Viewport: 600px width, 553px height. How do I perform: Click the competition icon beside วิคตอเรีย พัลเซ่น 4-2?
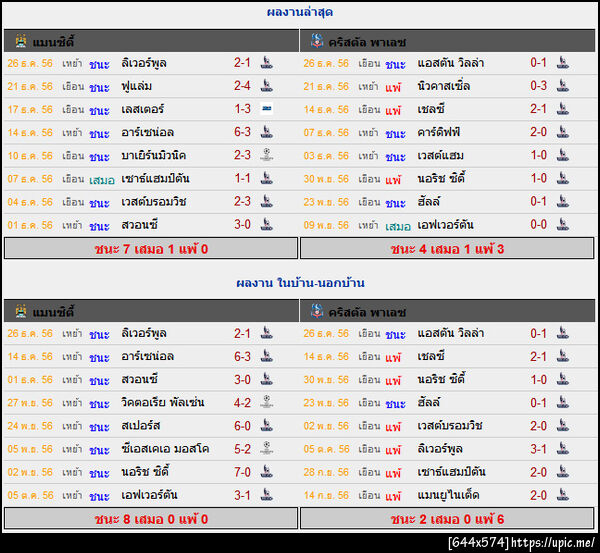coord(267,402)
